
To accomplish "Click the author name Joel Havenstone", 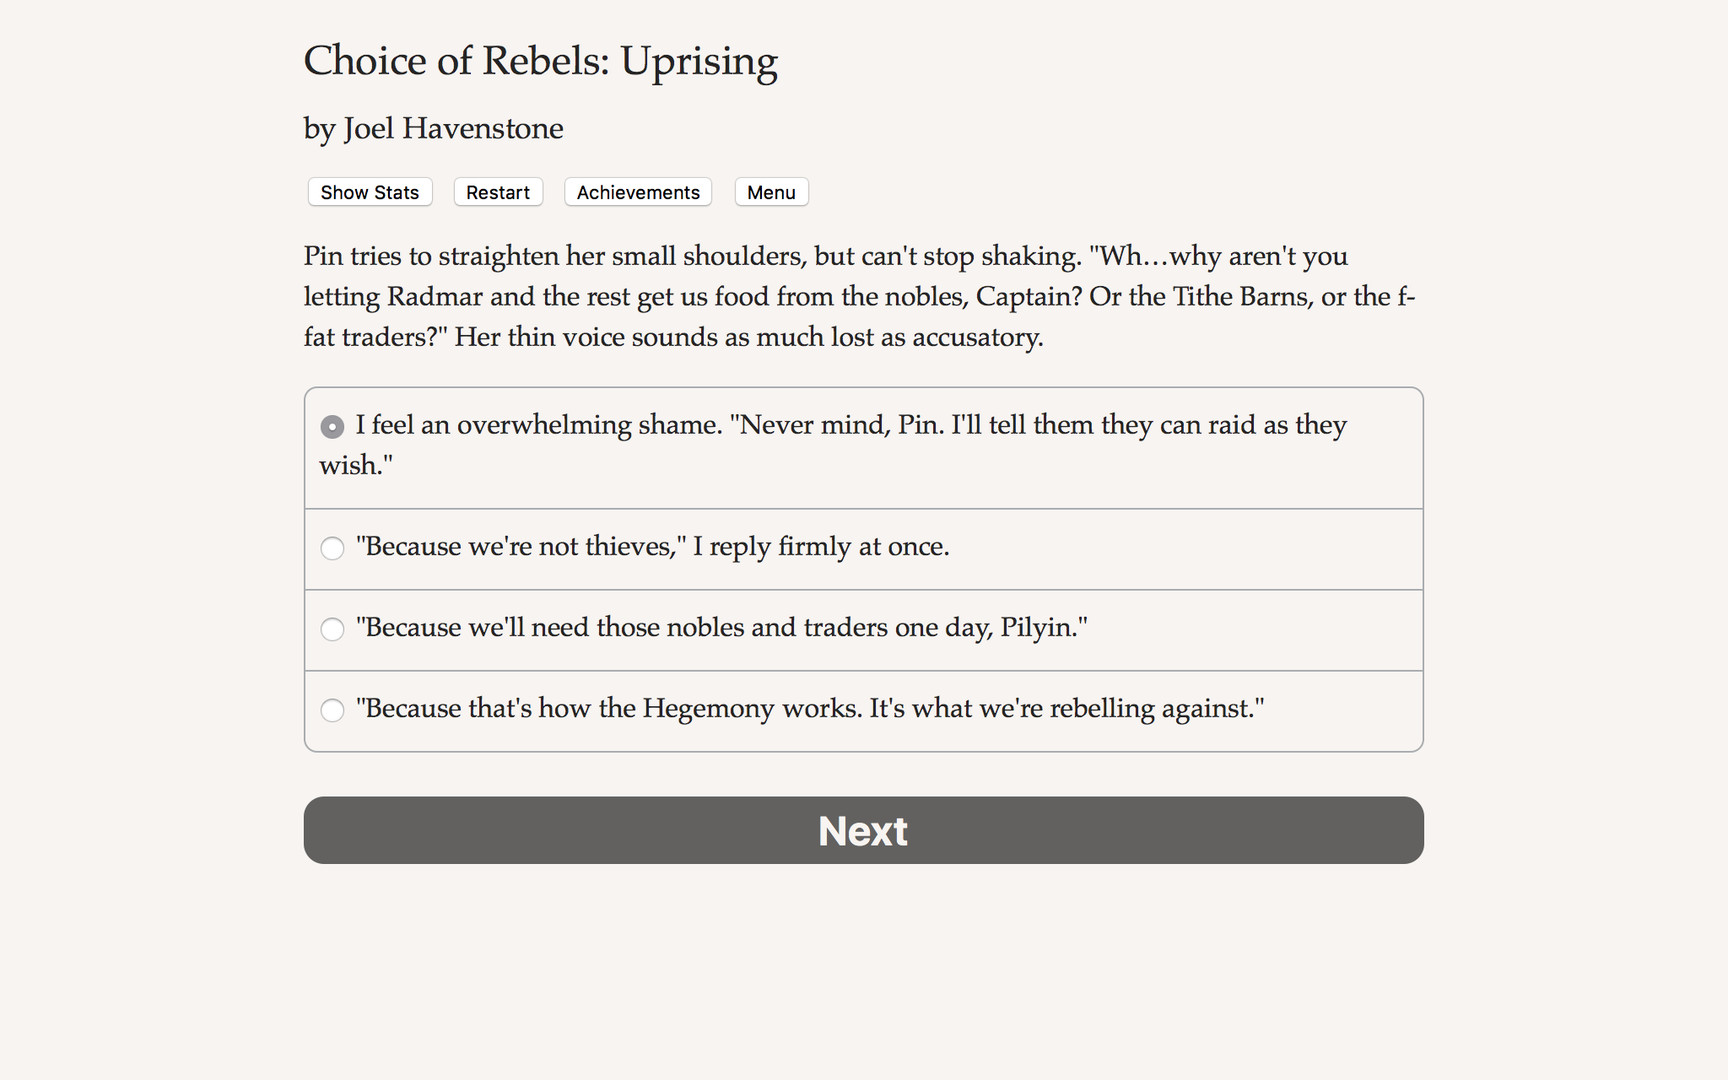I will 432,128.
